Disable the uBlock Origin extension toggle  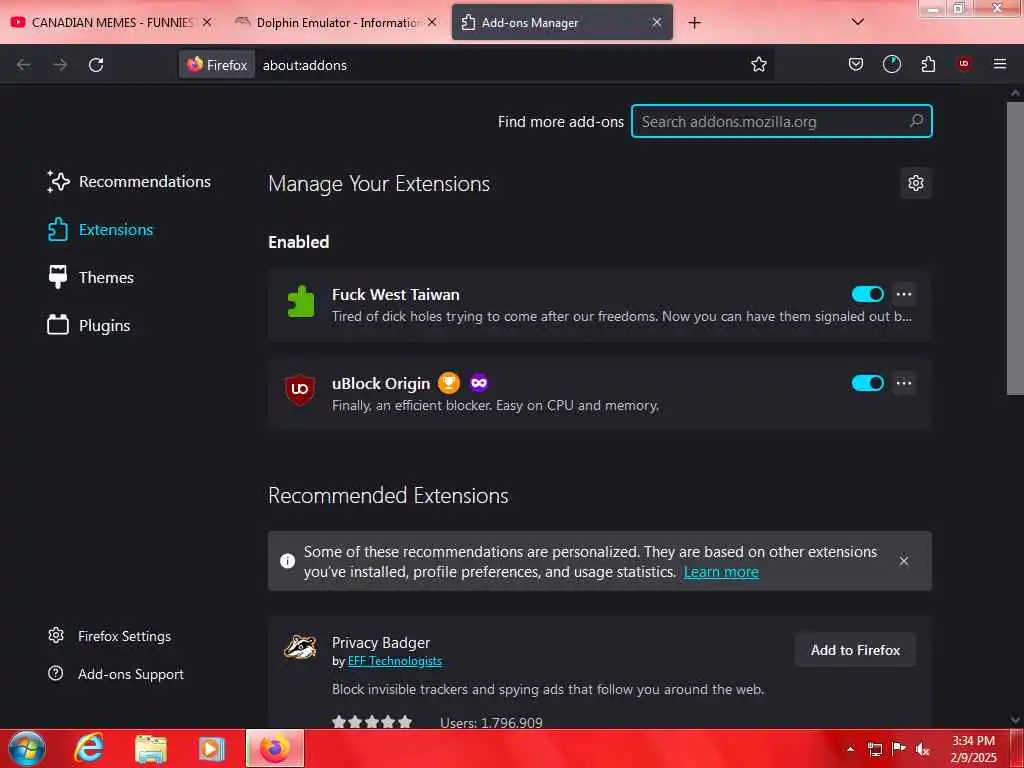click(x=867, y=383)
